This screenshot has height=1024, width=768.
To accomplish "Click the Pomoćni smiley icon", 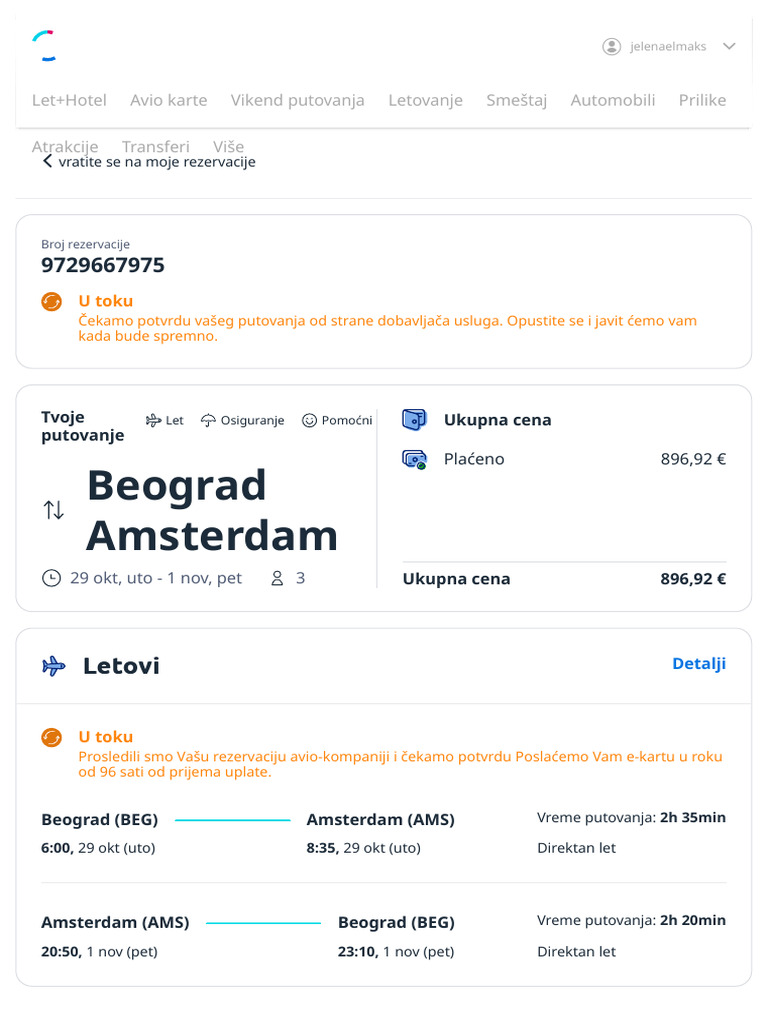I will pyautogui.click(x=309, y=421).
